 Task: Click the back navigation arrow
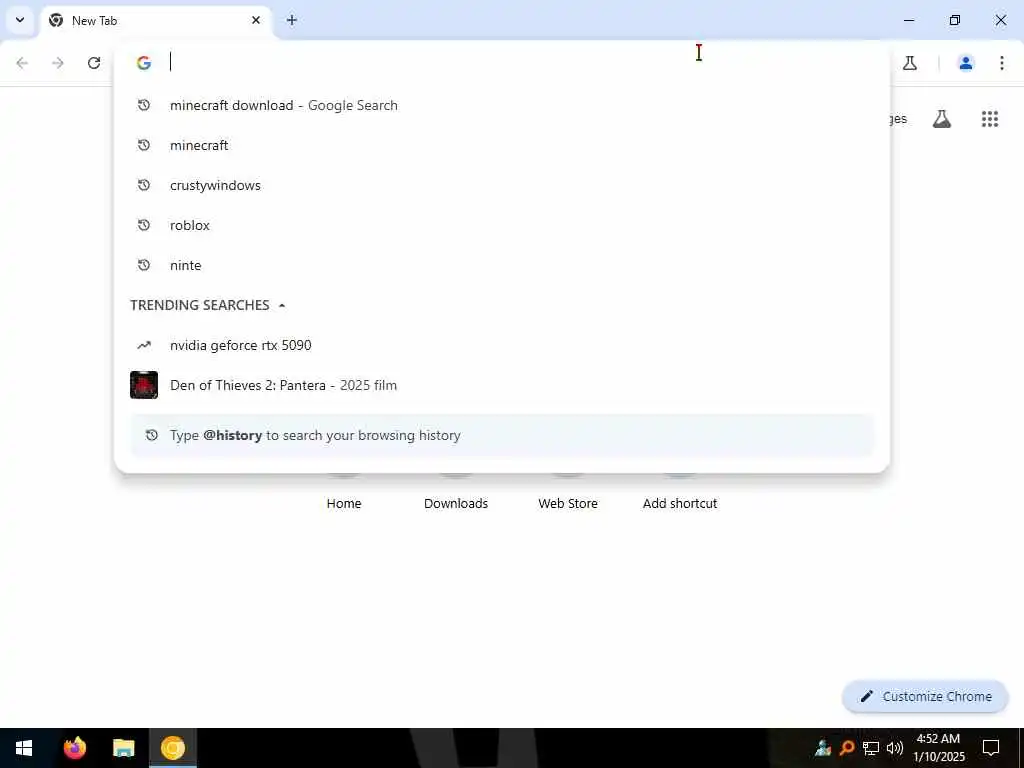(x=22, y=63)
